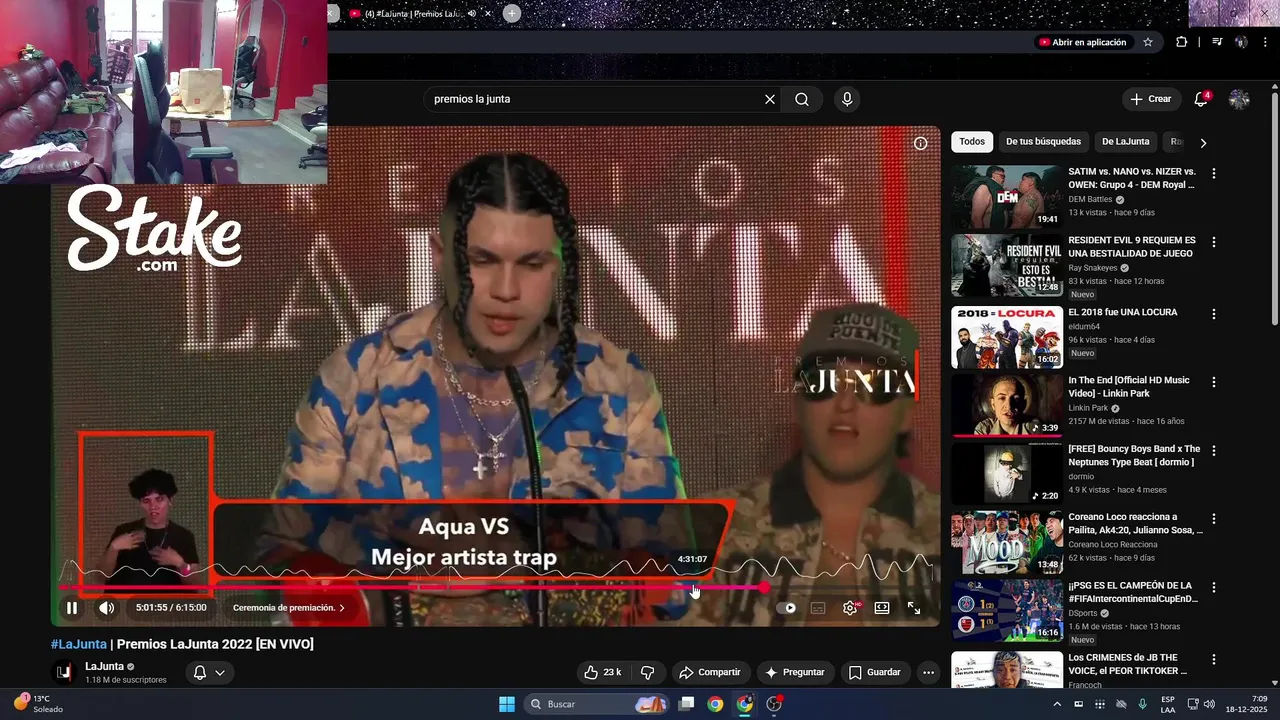This screenshot has width=1280, height=720.
Task: Open the Ceremonia de premiación chapter list
Action: (x=289, y=607)
